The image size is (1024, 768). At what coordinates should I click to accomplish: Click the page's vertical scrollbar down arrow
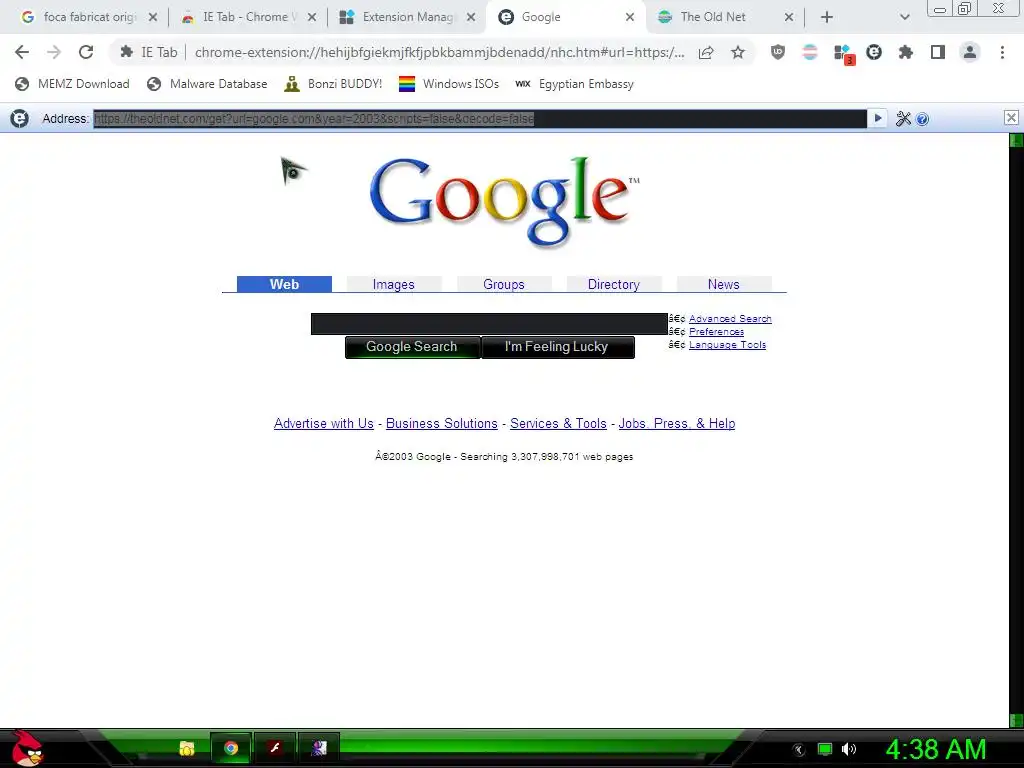pyautogui.click(x=1017, y=720)
